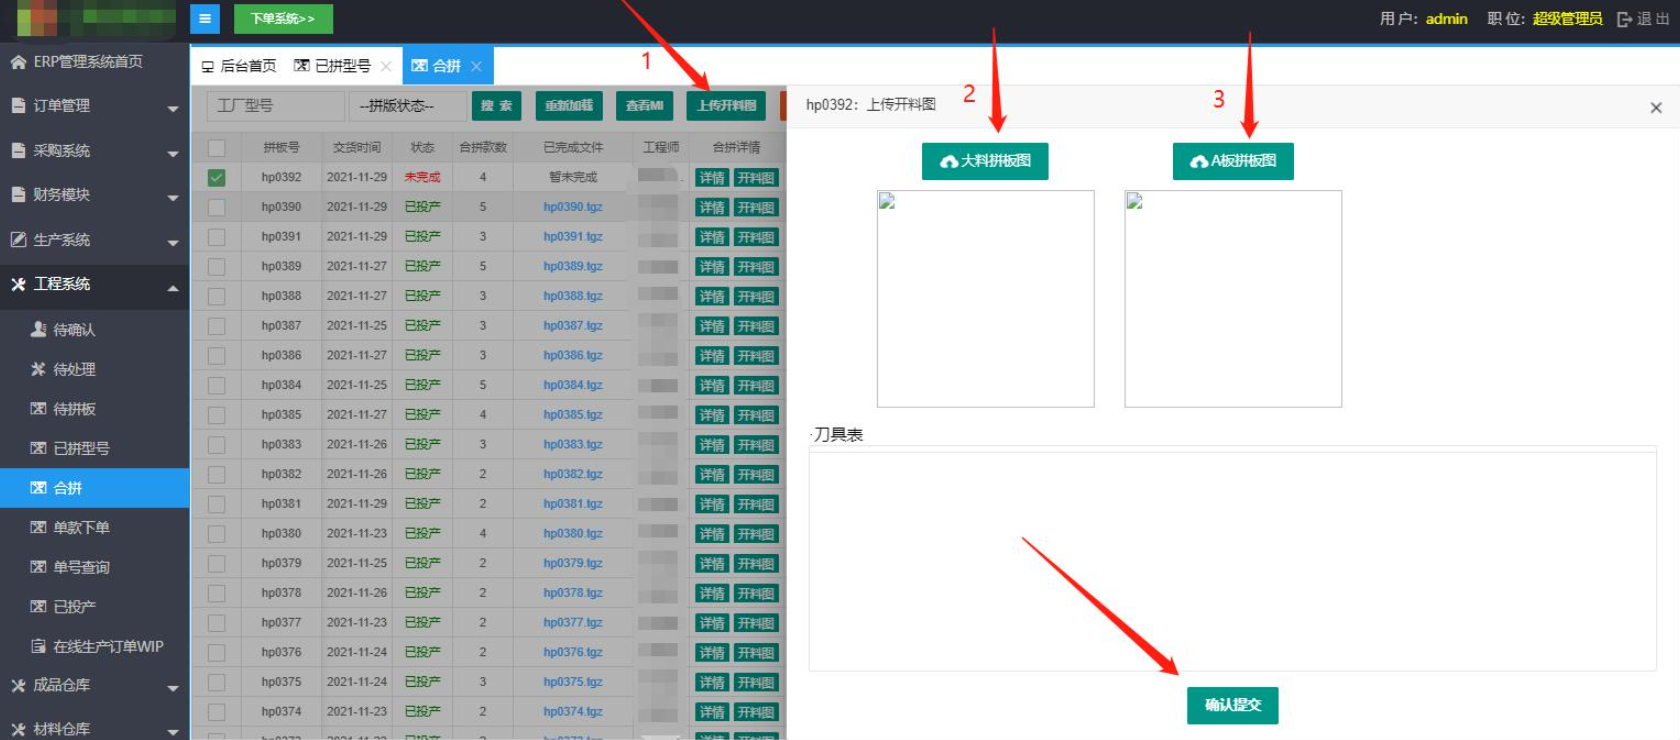Expand 采购系统 using its arrow
1680x740 pixels.
coord(173,153)
